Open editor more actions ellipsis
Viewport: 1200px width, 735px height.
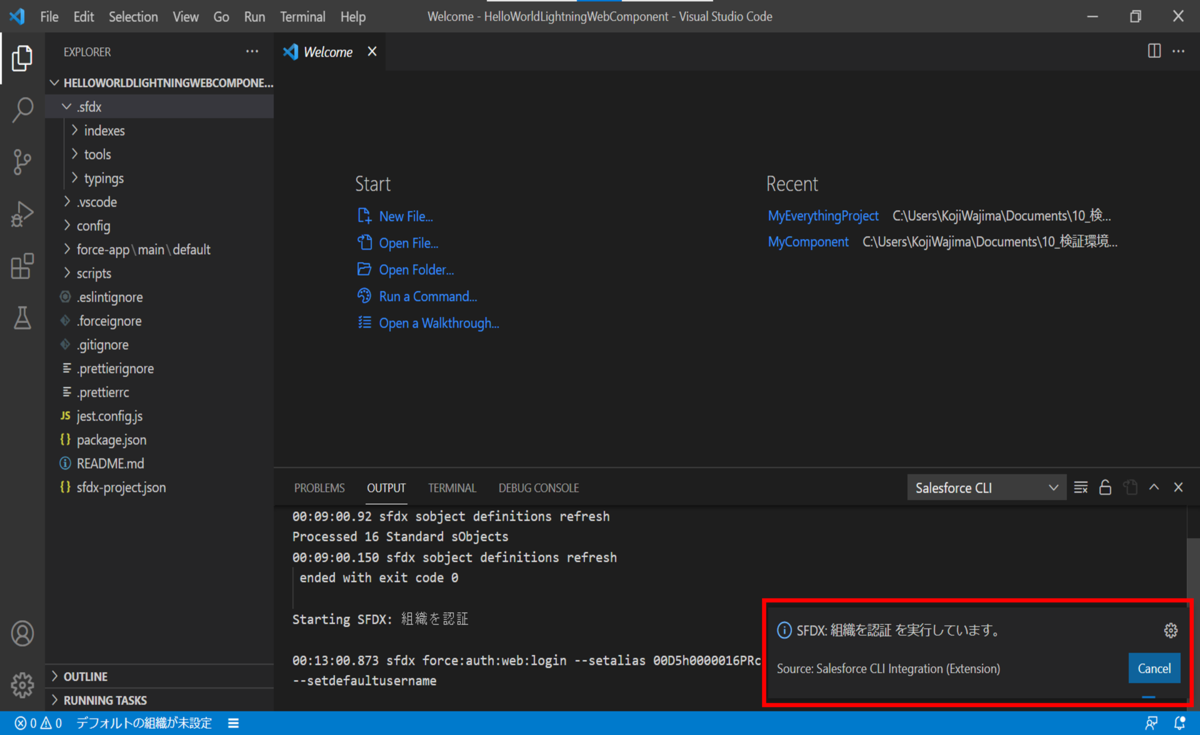1178,51
